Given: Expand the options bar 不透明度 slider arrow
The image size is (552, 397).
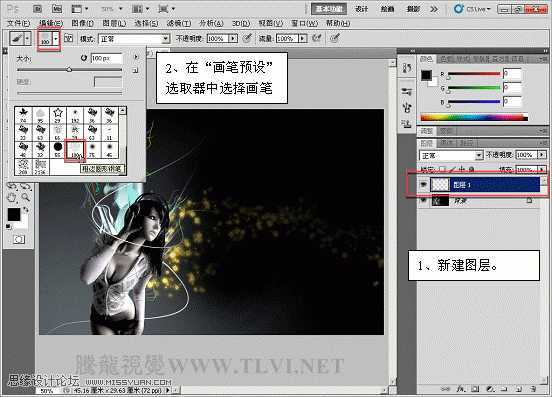Looking at the screenshot, I should coord(233,38).
